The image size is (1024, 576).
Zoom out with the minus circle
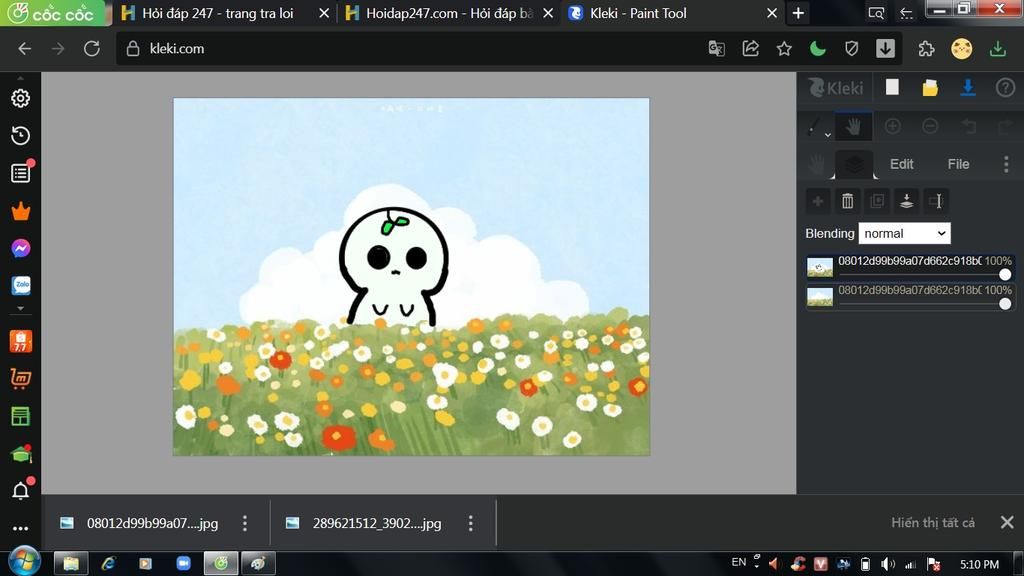[x=930, y=126]
